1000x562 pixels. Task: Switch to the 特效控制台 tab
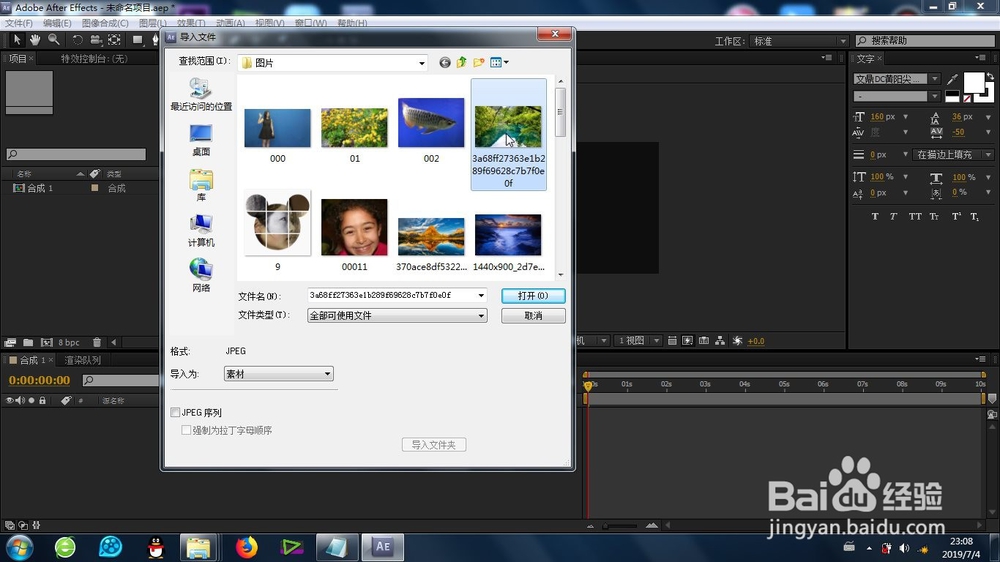coord(94,59)
